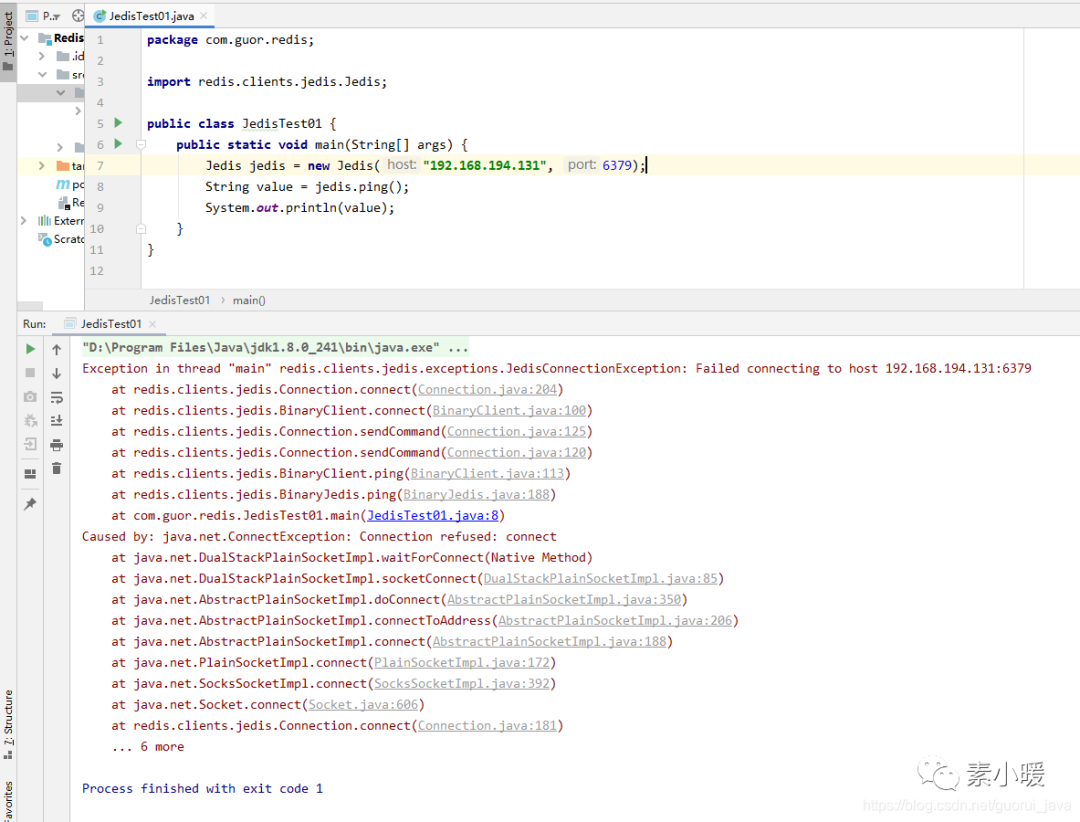Collapse the src folder in project tree
Viewport: 1080px width, 822px height.
click(x=42, y=74)
